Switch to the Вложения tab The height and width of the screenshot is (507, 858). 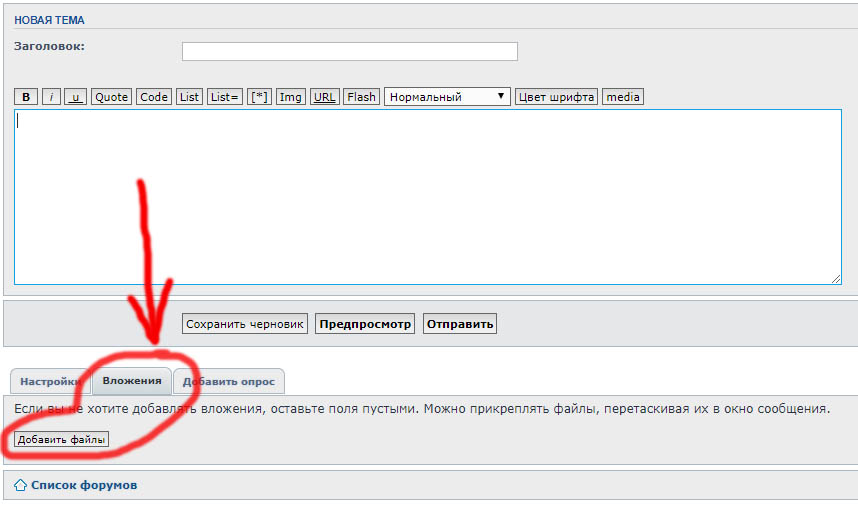click(x=132, y=381)
